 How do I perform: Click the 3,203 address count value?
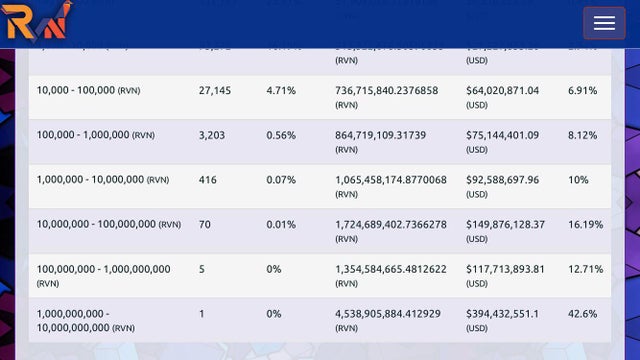pyautogui.click(x=212, y=135)
